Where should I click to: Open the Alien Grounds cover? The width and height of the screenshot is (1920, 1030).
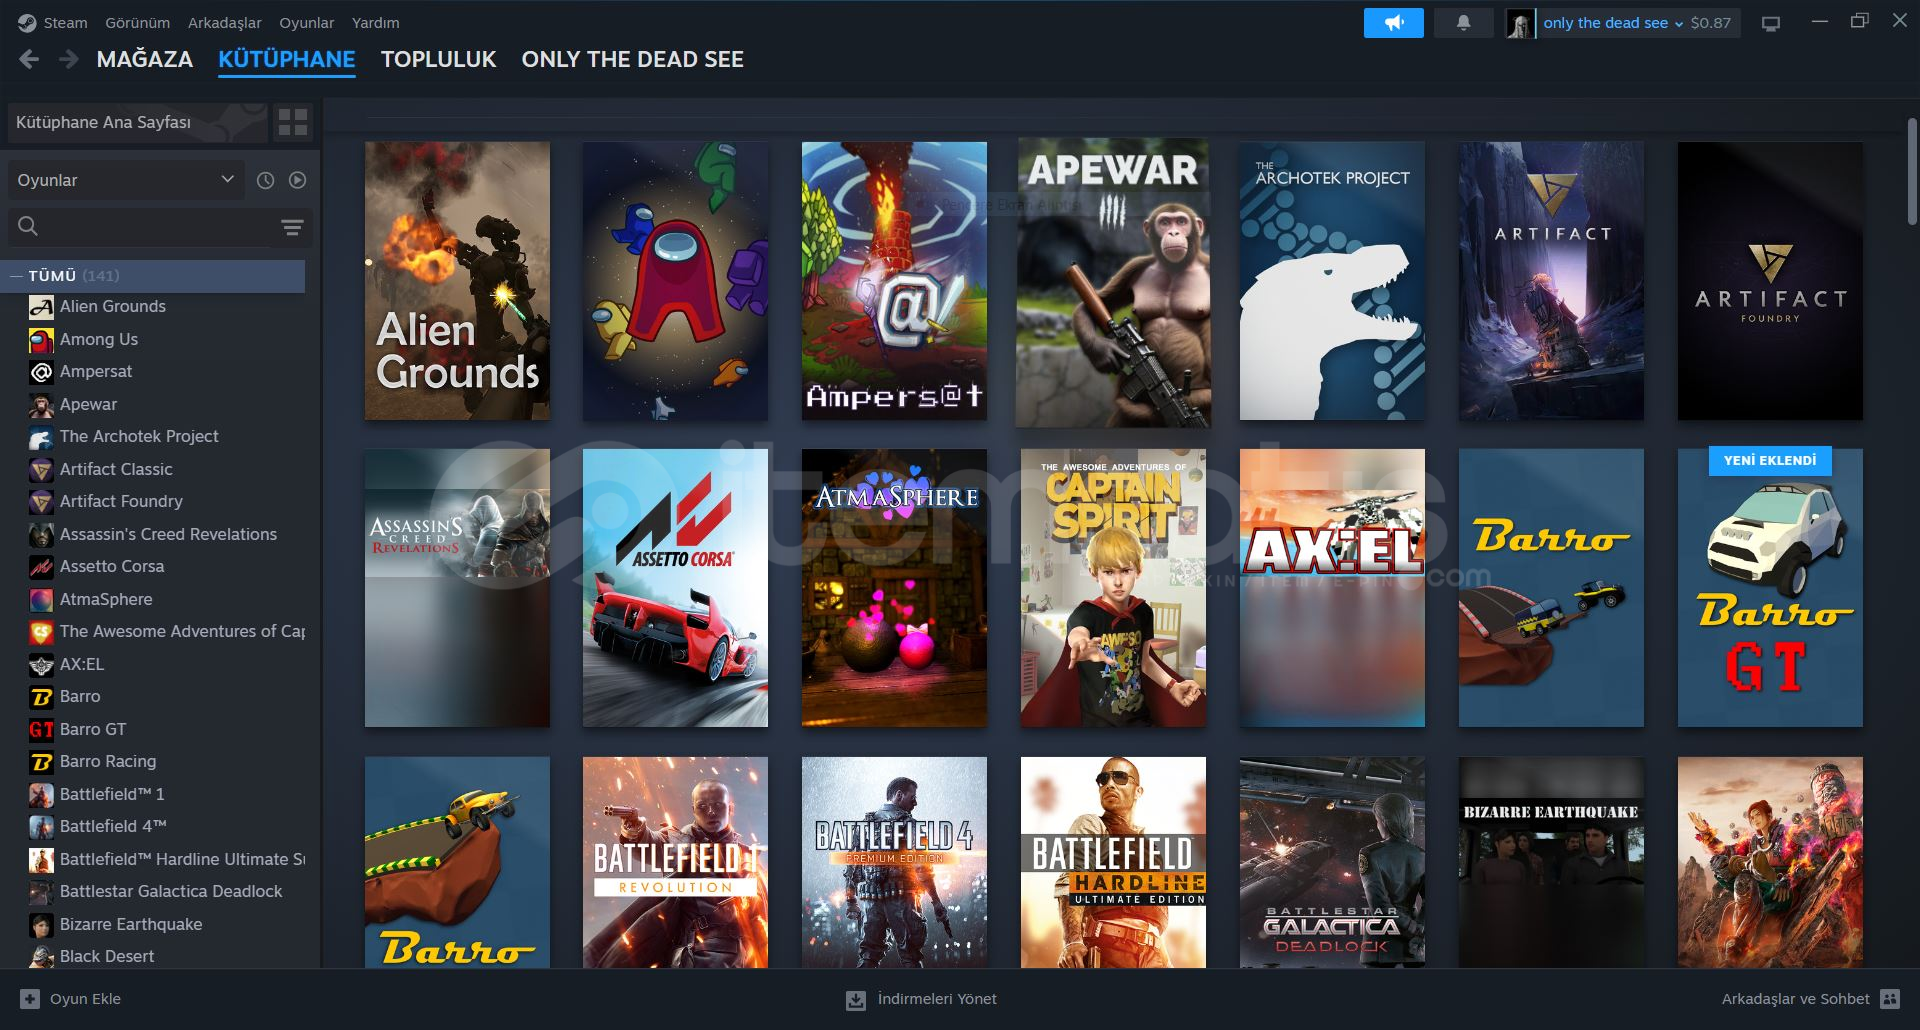click(x=457, y=281)
